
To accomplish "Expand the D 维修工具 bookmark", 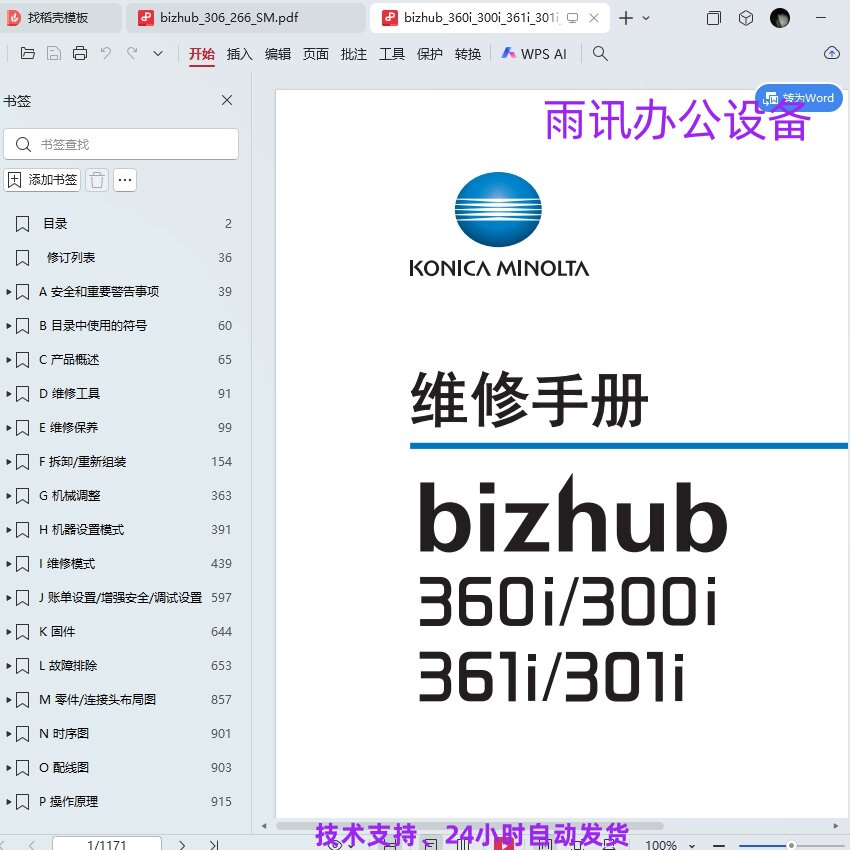I will coord(9,394).
